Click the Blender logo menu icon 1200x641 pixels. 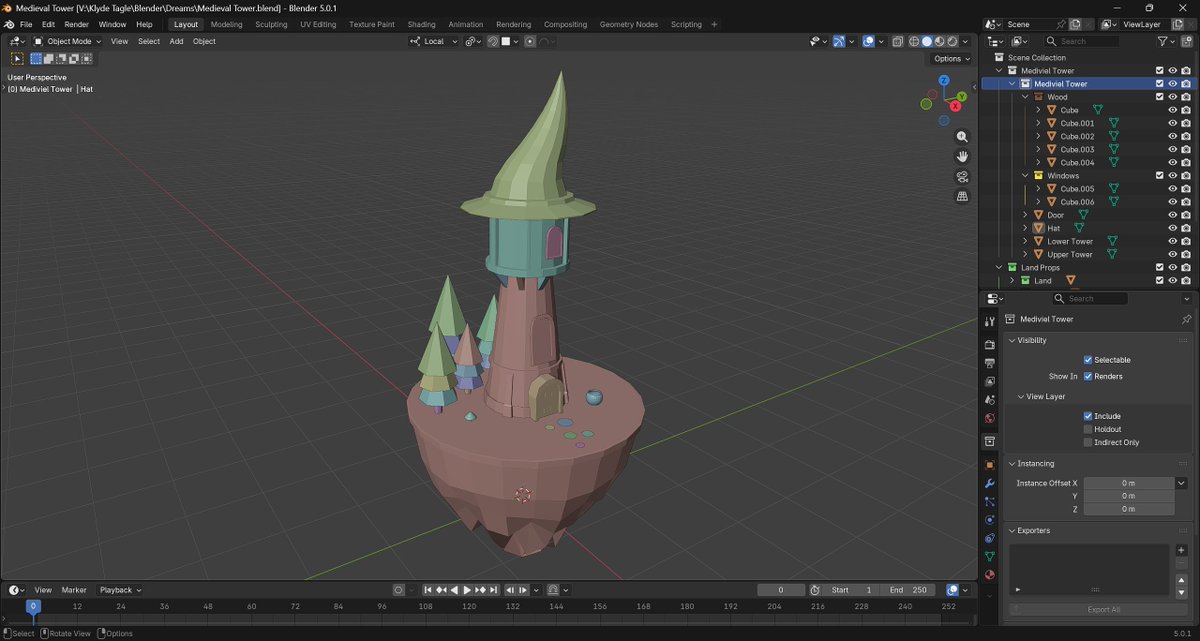click(x=9, y=24)
